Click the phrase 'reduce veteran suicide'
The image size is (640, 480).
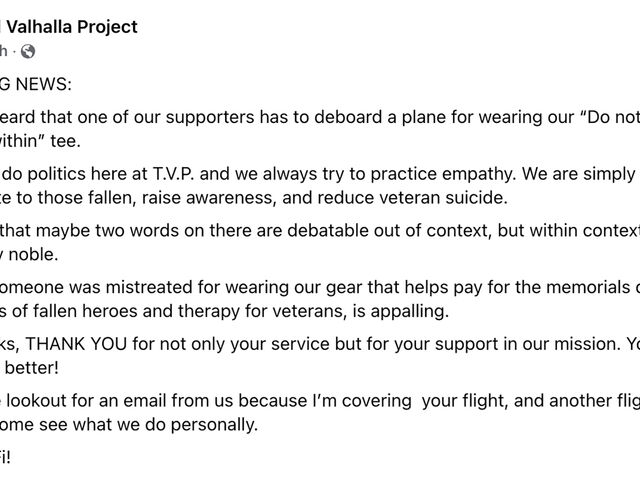pos(412,198)
